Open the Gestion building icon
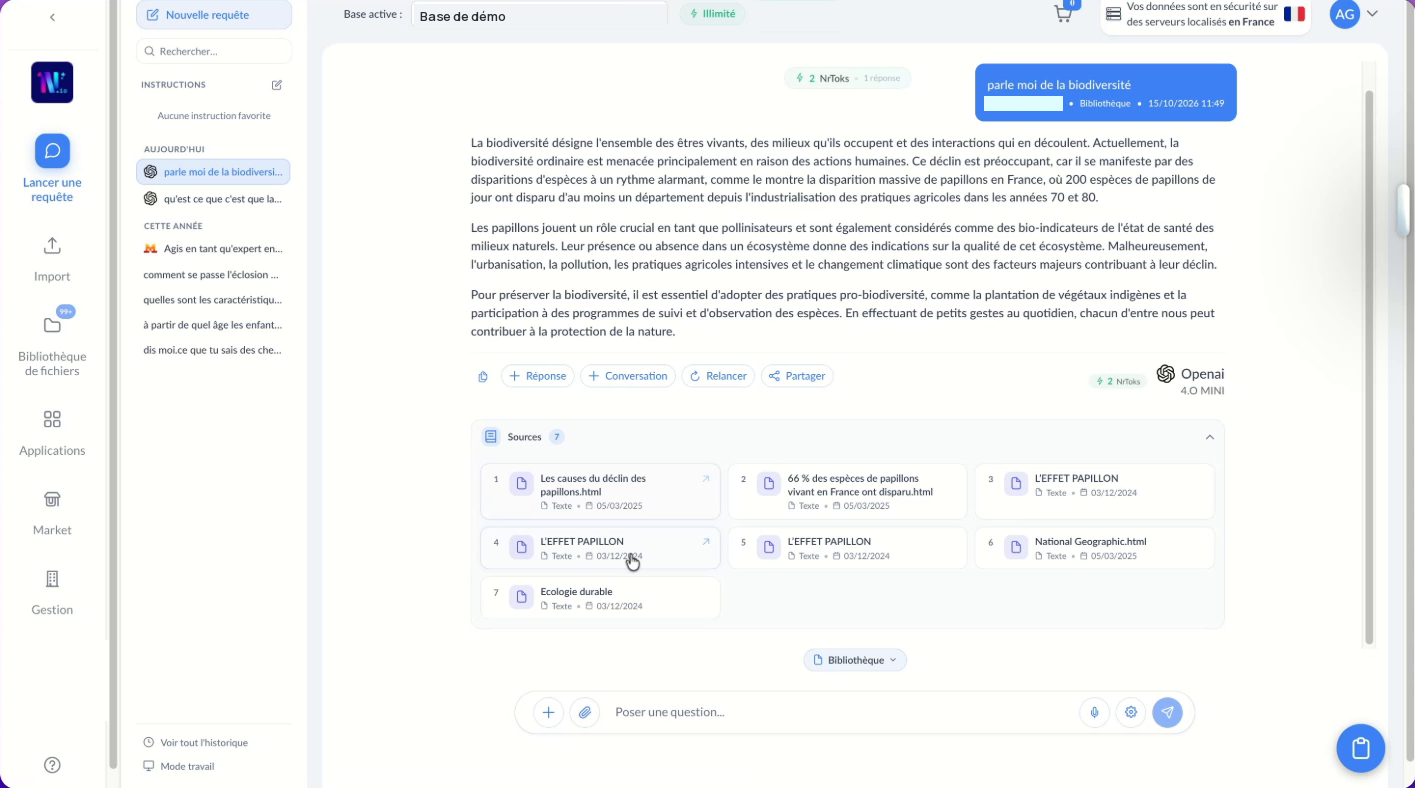 click(x=52, y=579)
